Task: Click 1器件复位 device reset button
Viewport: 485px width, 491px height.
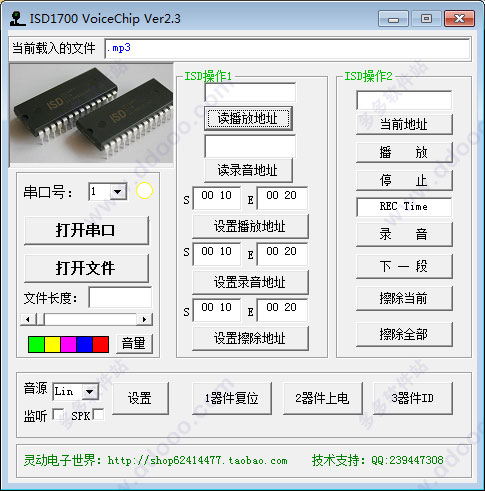Action: click(232, 398)
